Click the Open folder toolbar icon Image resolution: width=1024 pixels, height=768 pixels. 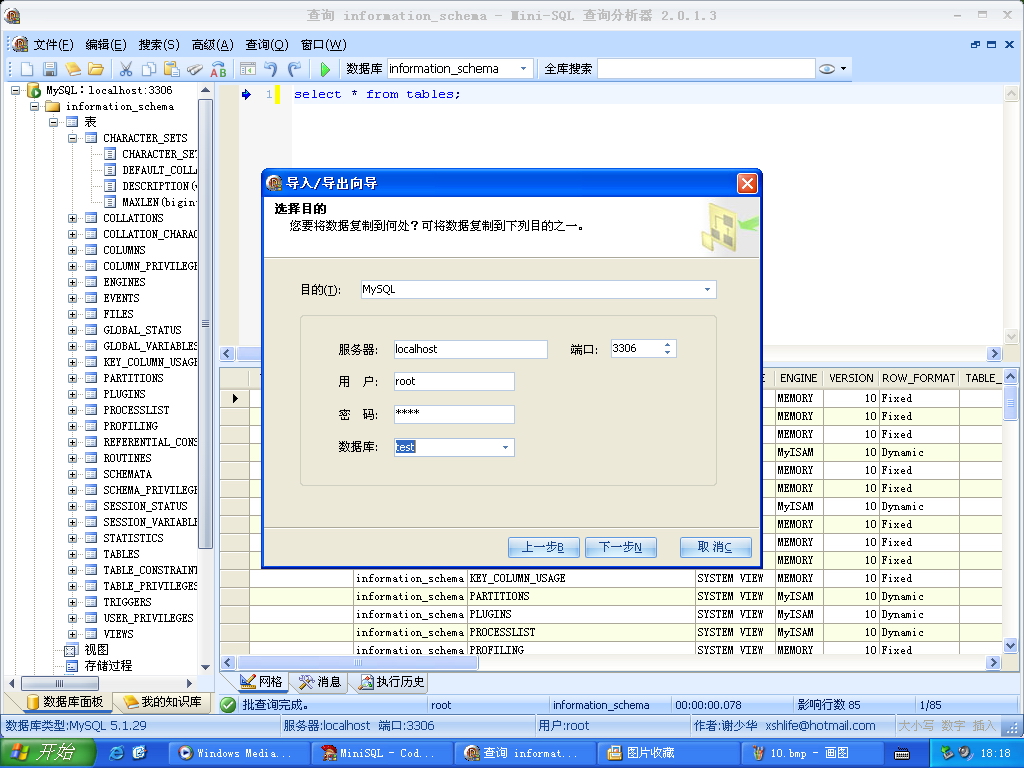pos(95,69)
